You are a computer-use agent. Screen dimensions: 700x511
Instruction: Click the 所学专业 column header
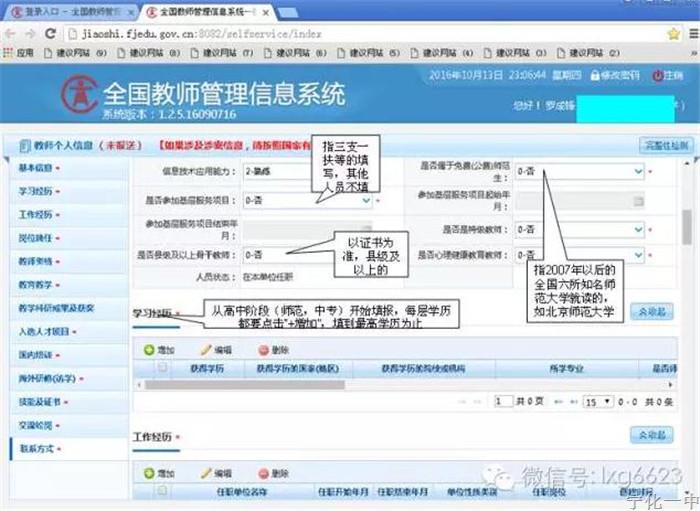[x=567, y=369]
